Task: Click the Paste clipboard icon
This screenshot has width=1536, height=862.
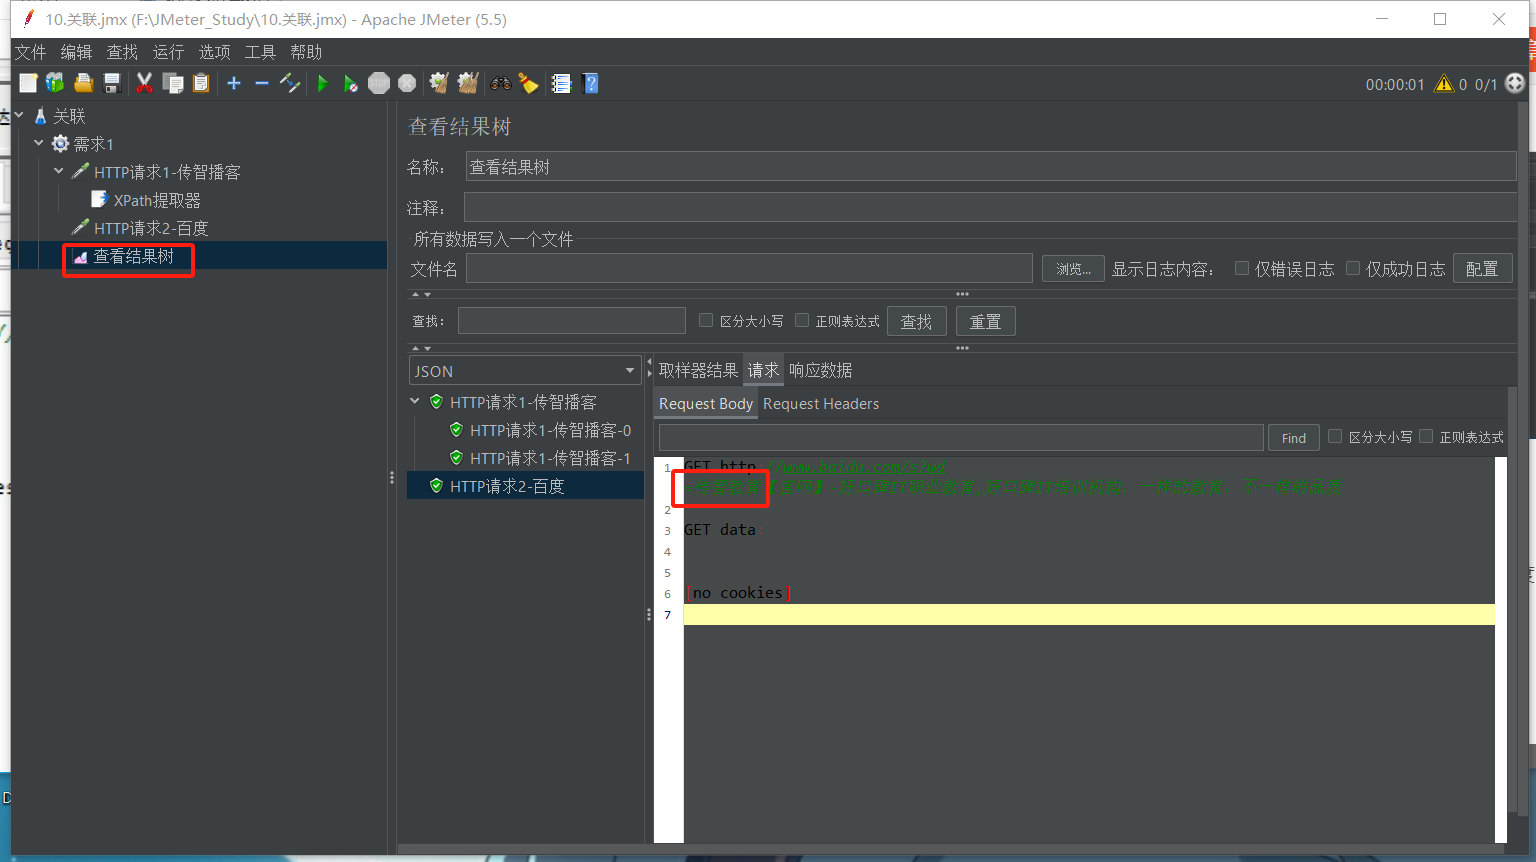Action: pyautogui.click(x=201, y=83)
